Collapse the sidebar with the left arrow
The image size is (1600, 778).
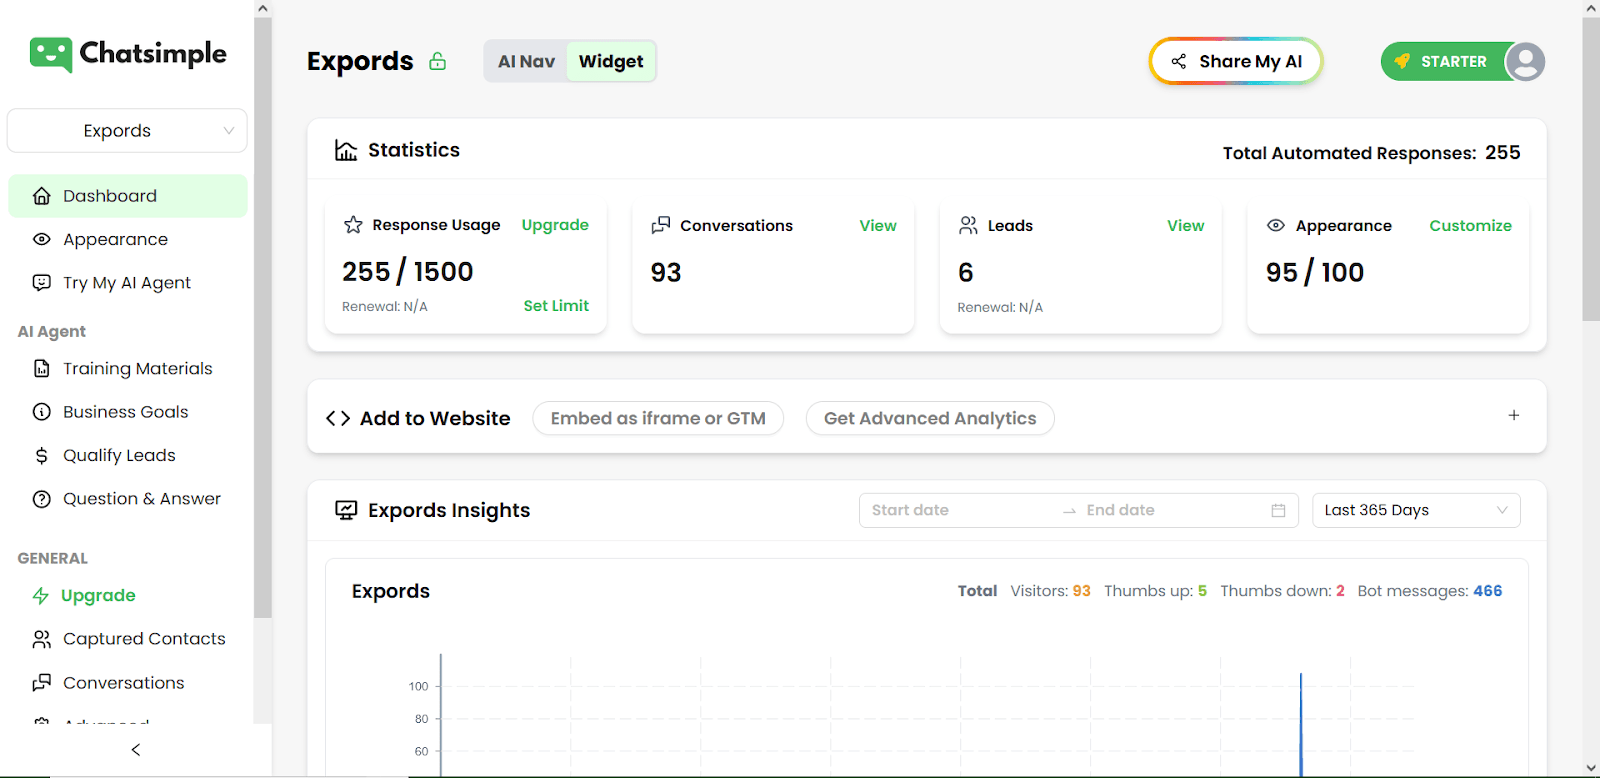coord(136,750)
